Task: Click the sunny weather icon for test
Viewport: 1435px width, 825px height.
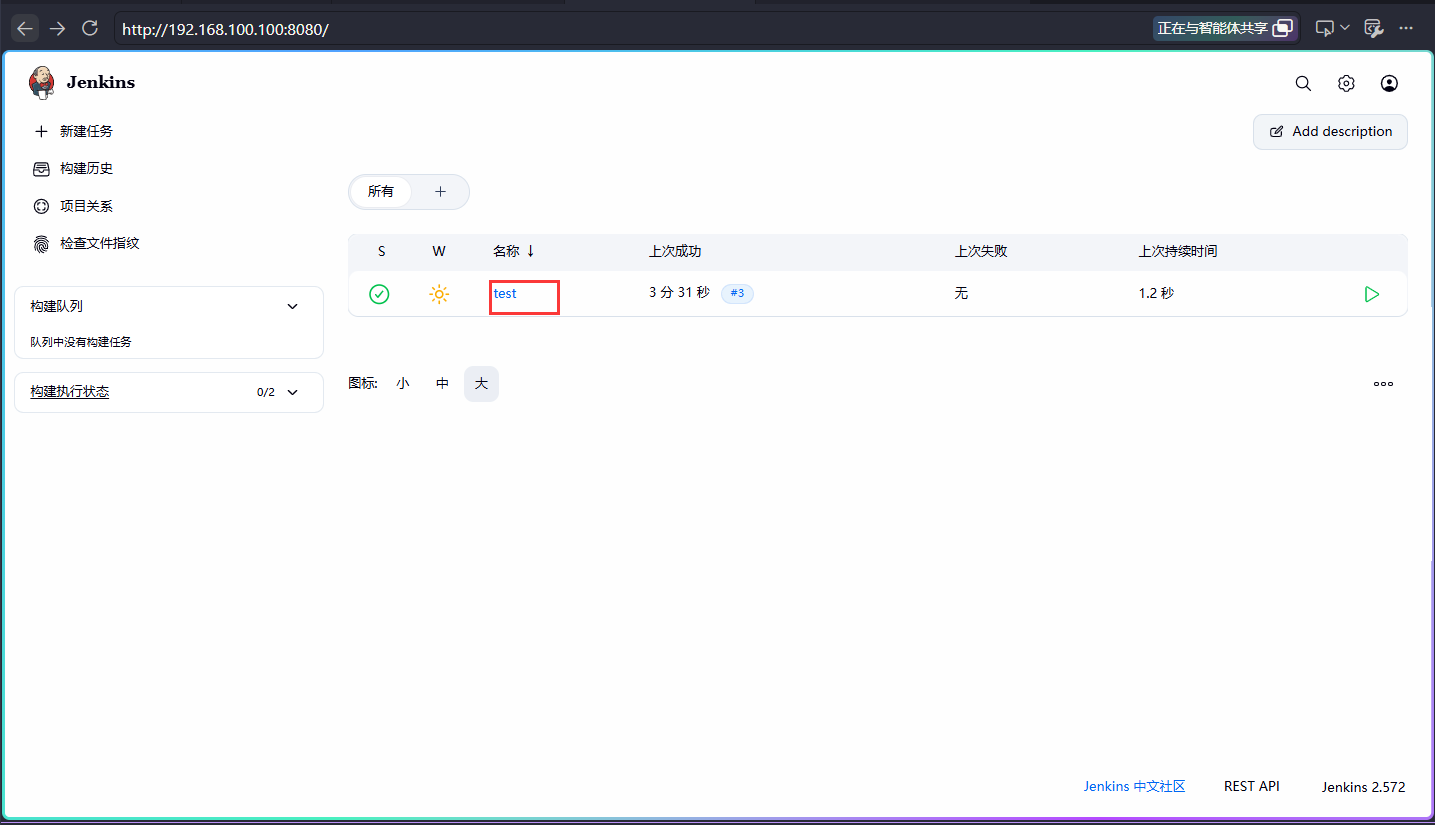Action: (439, 294)
